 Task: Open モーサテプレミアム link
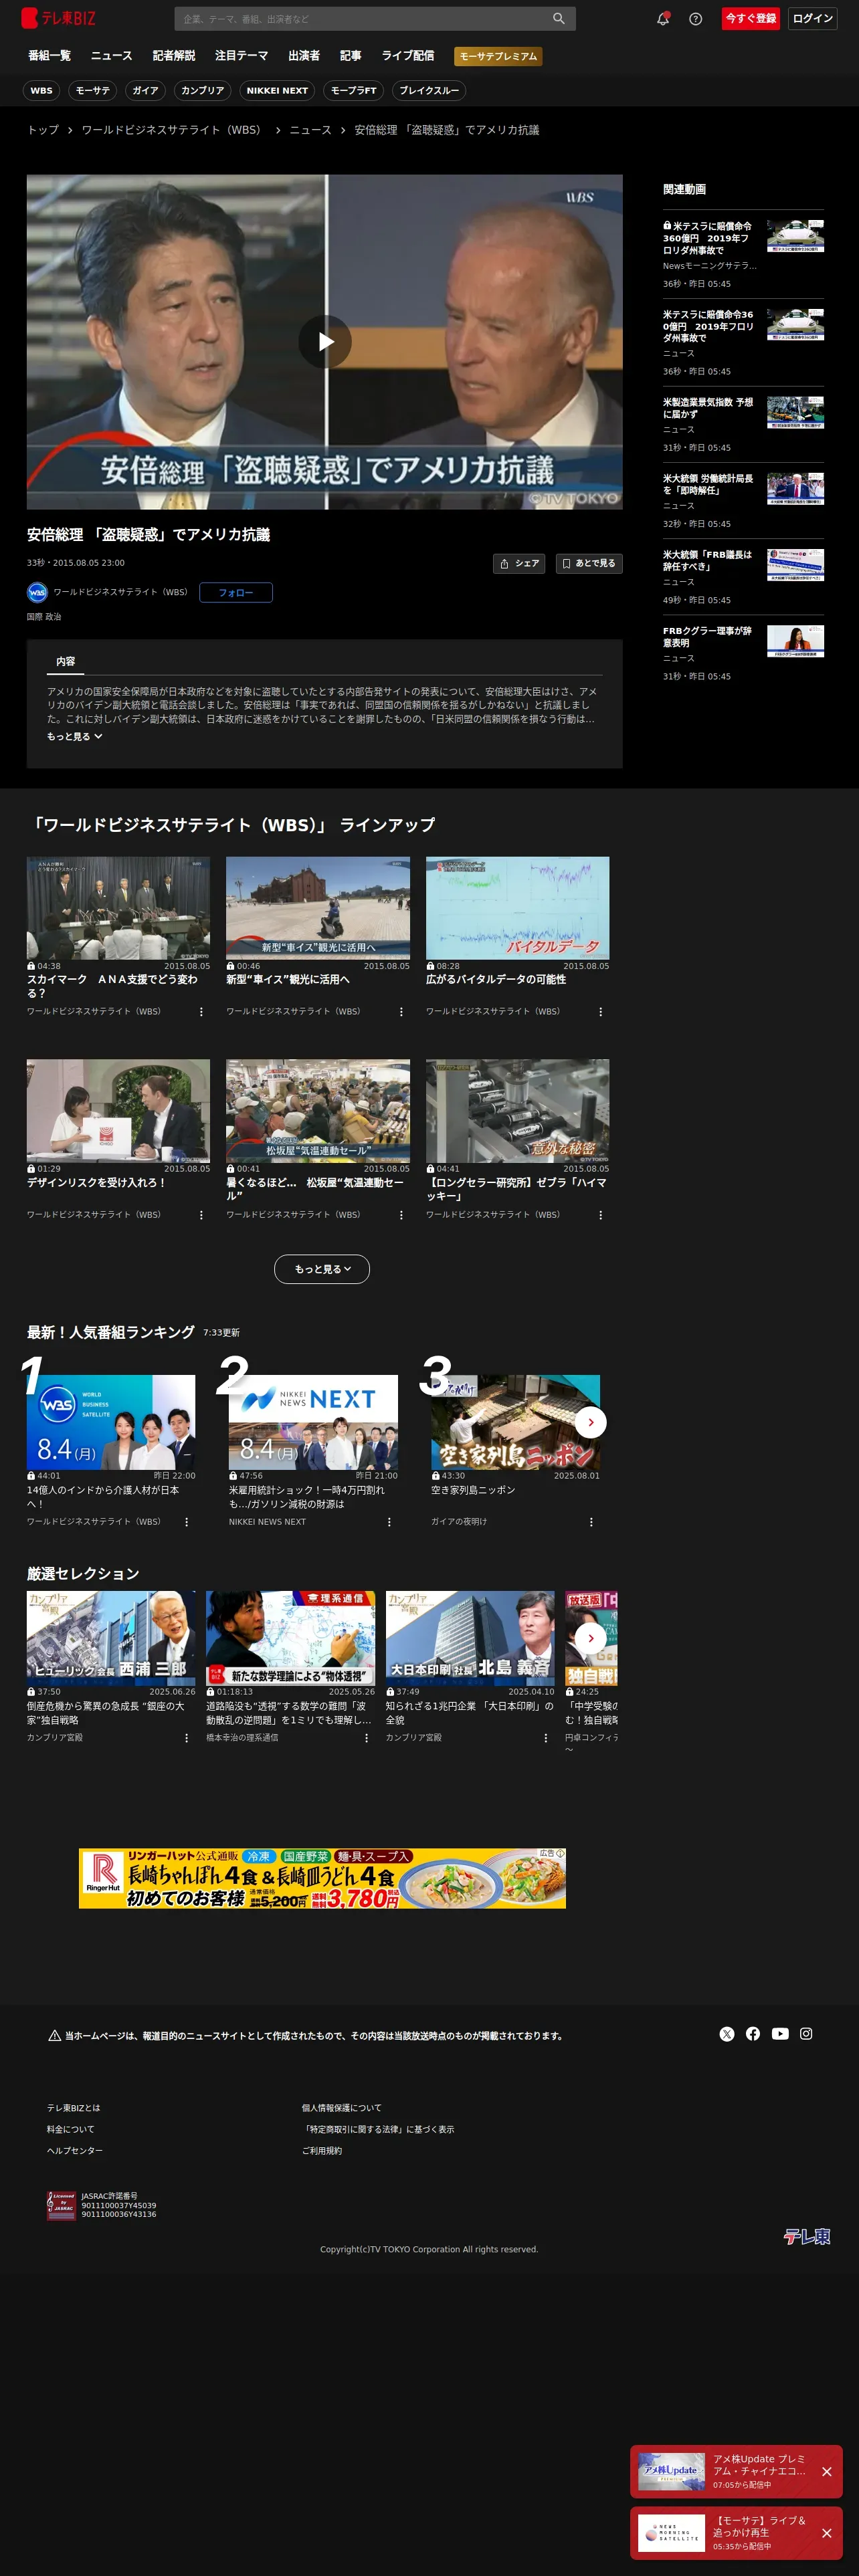tap(498, 56)
